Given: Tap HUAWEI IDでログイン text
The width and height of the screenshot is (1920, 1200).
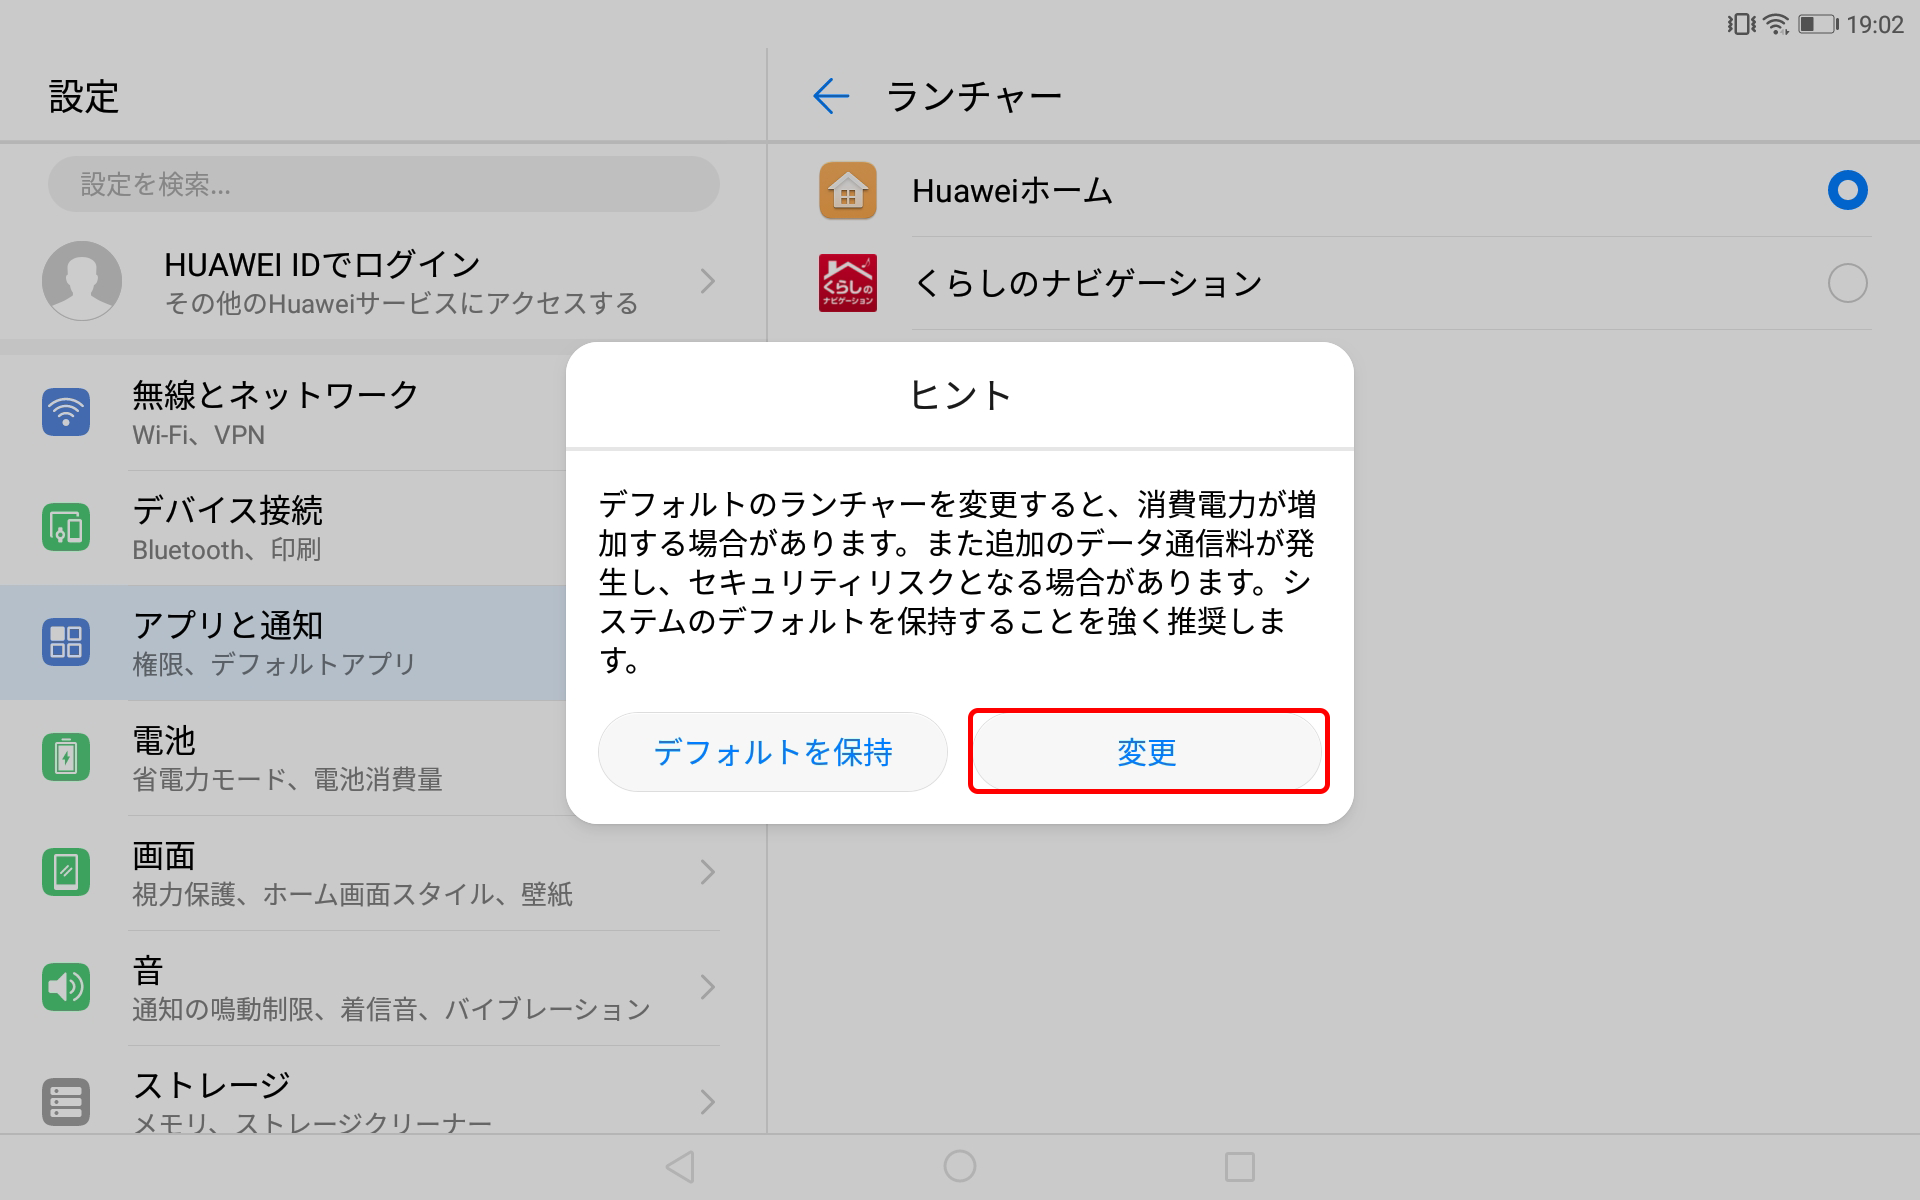Looking at the screenshot, I should 322,264.
